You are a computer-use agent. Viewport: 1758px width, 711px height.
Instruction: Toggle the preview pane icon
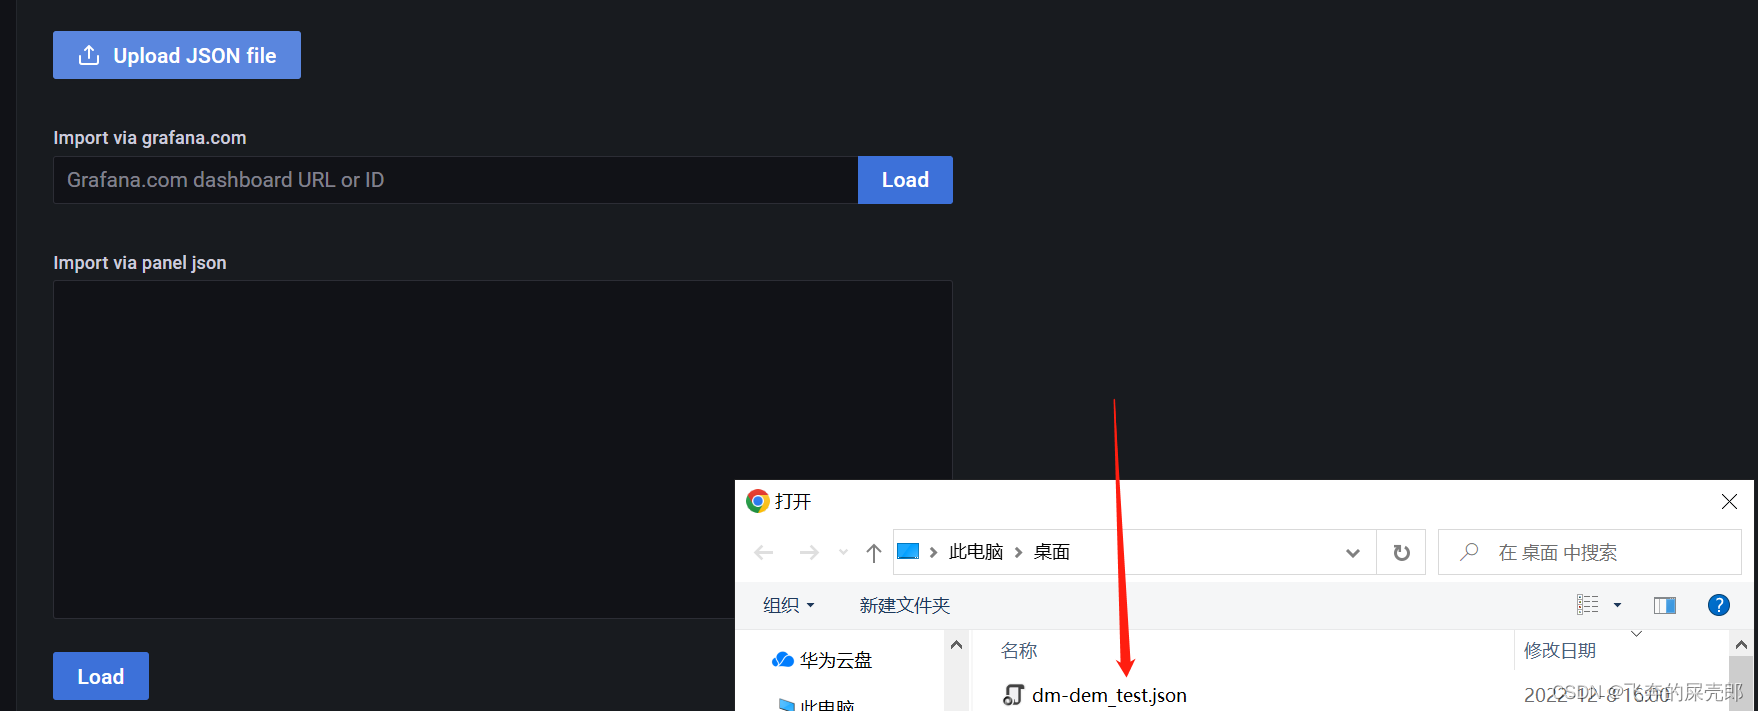point(1665,605)
